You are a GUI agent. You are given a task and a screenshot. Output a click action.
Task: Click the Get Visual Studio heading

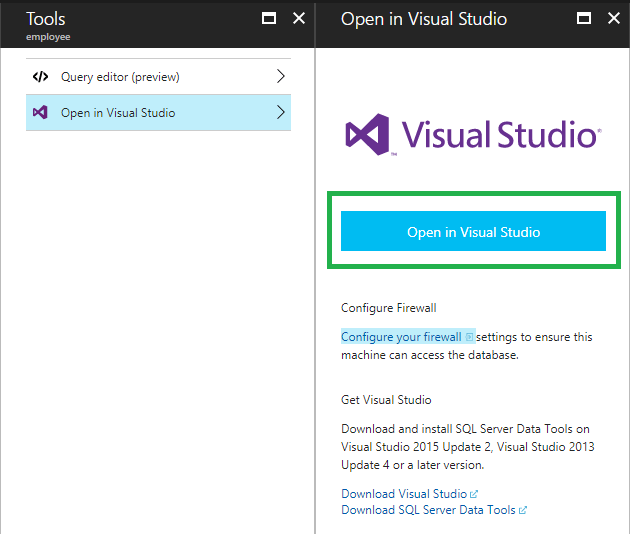386,400
